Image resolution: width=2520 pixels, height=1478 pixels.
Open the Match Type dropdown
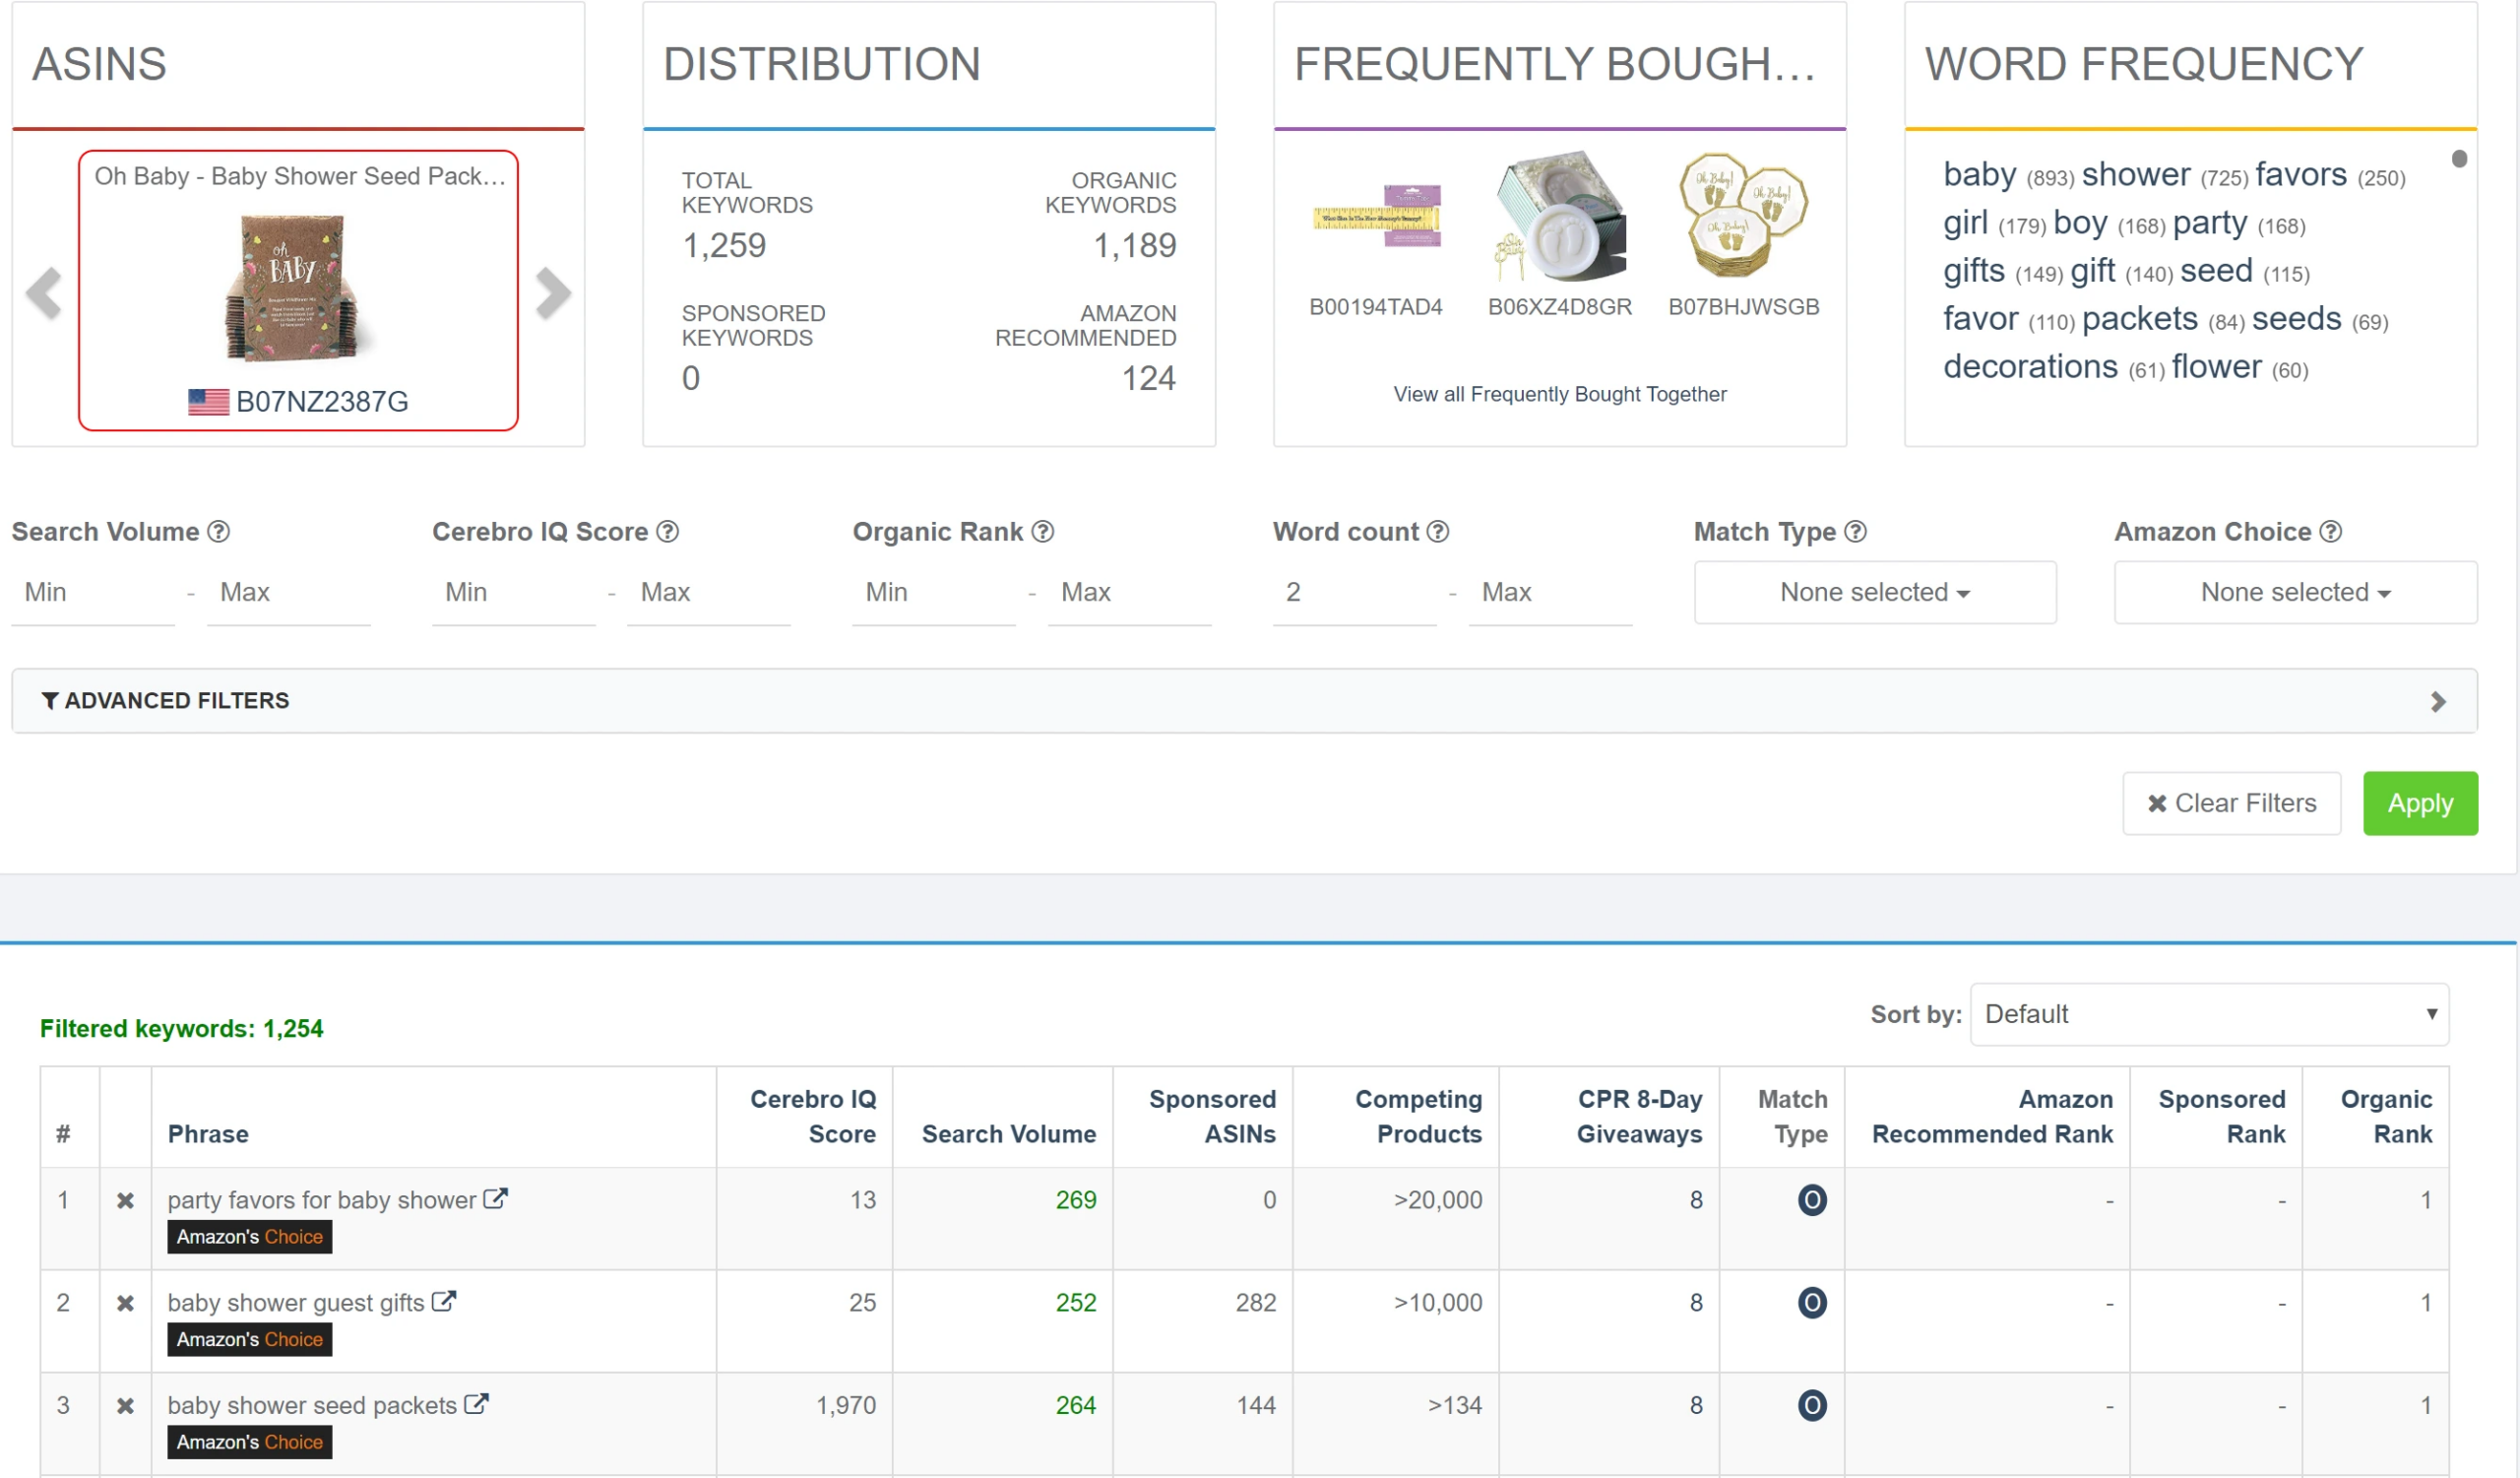point(1874,592)
